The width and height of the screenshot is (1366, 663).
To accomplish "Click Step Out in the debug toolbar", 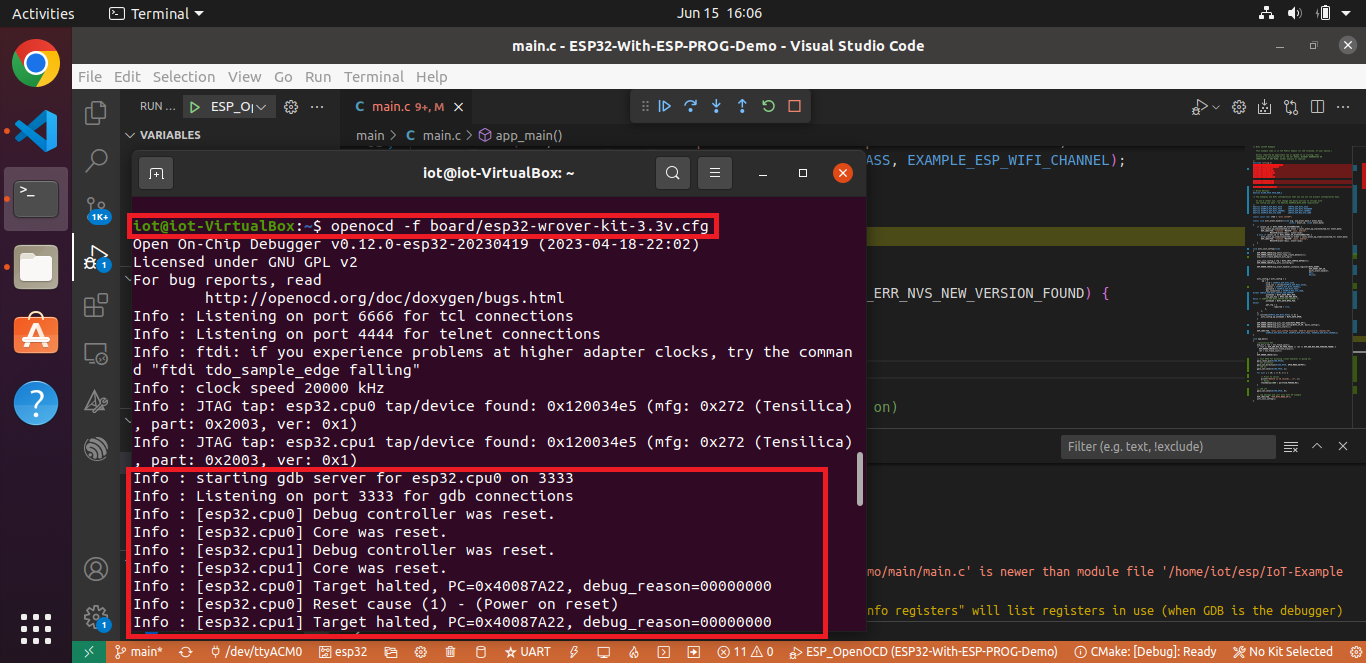I will tap(742, 106).
